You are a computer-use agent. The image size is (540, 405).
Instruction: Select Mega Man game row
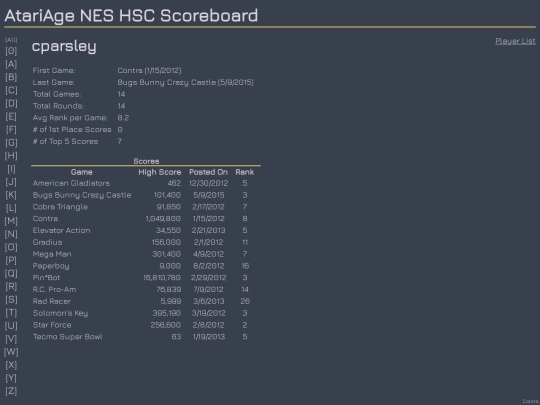[146, 254]
